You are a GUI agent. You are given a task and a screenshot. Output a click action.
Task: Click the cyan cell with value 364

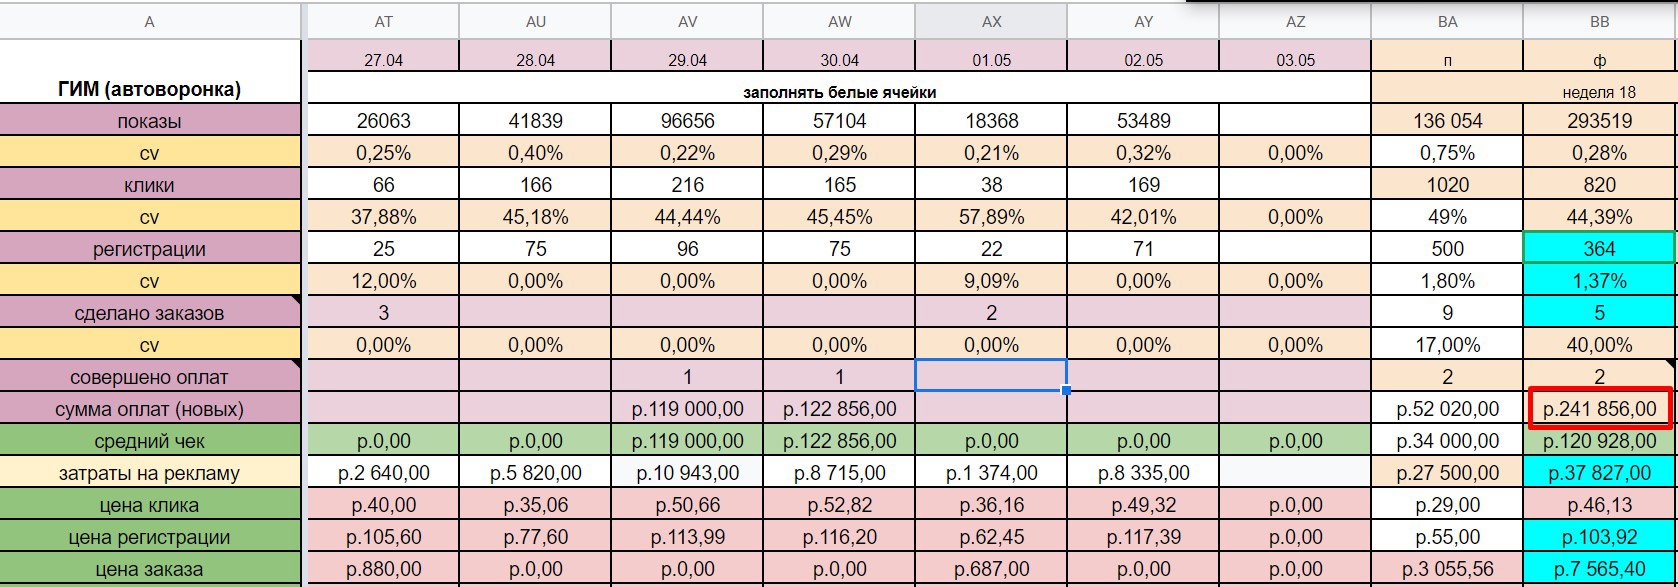click(x=1599, y=249)
